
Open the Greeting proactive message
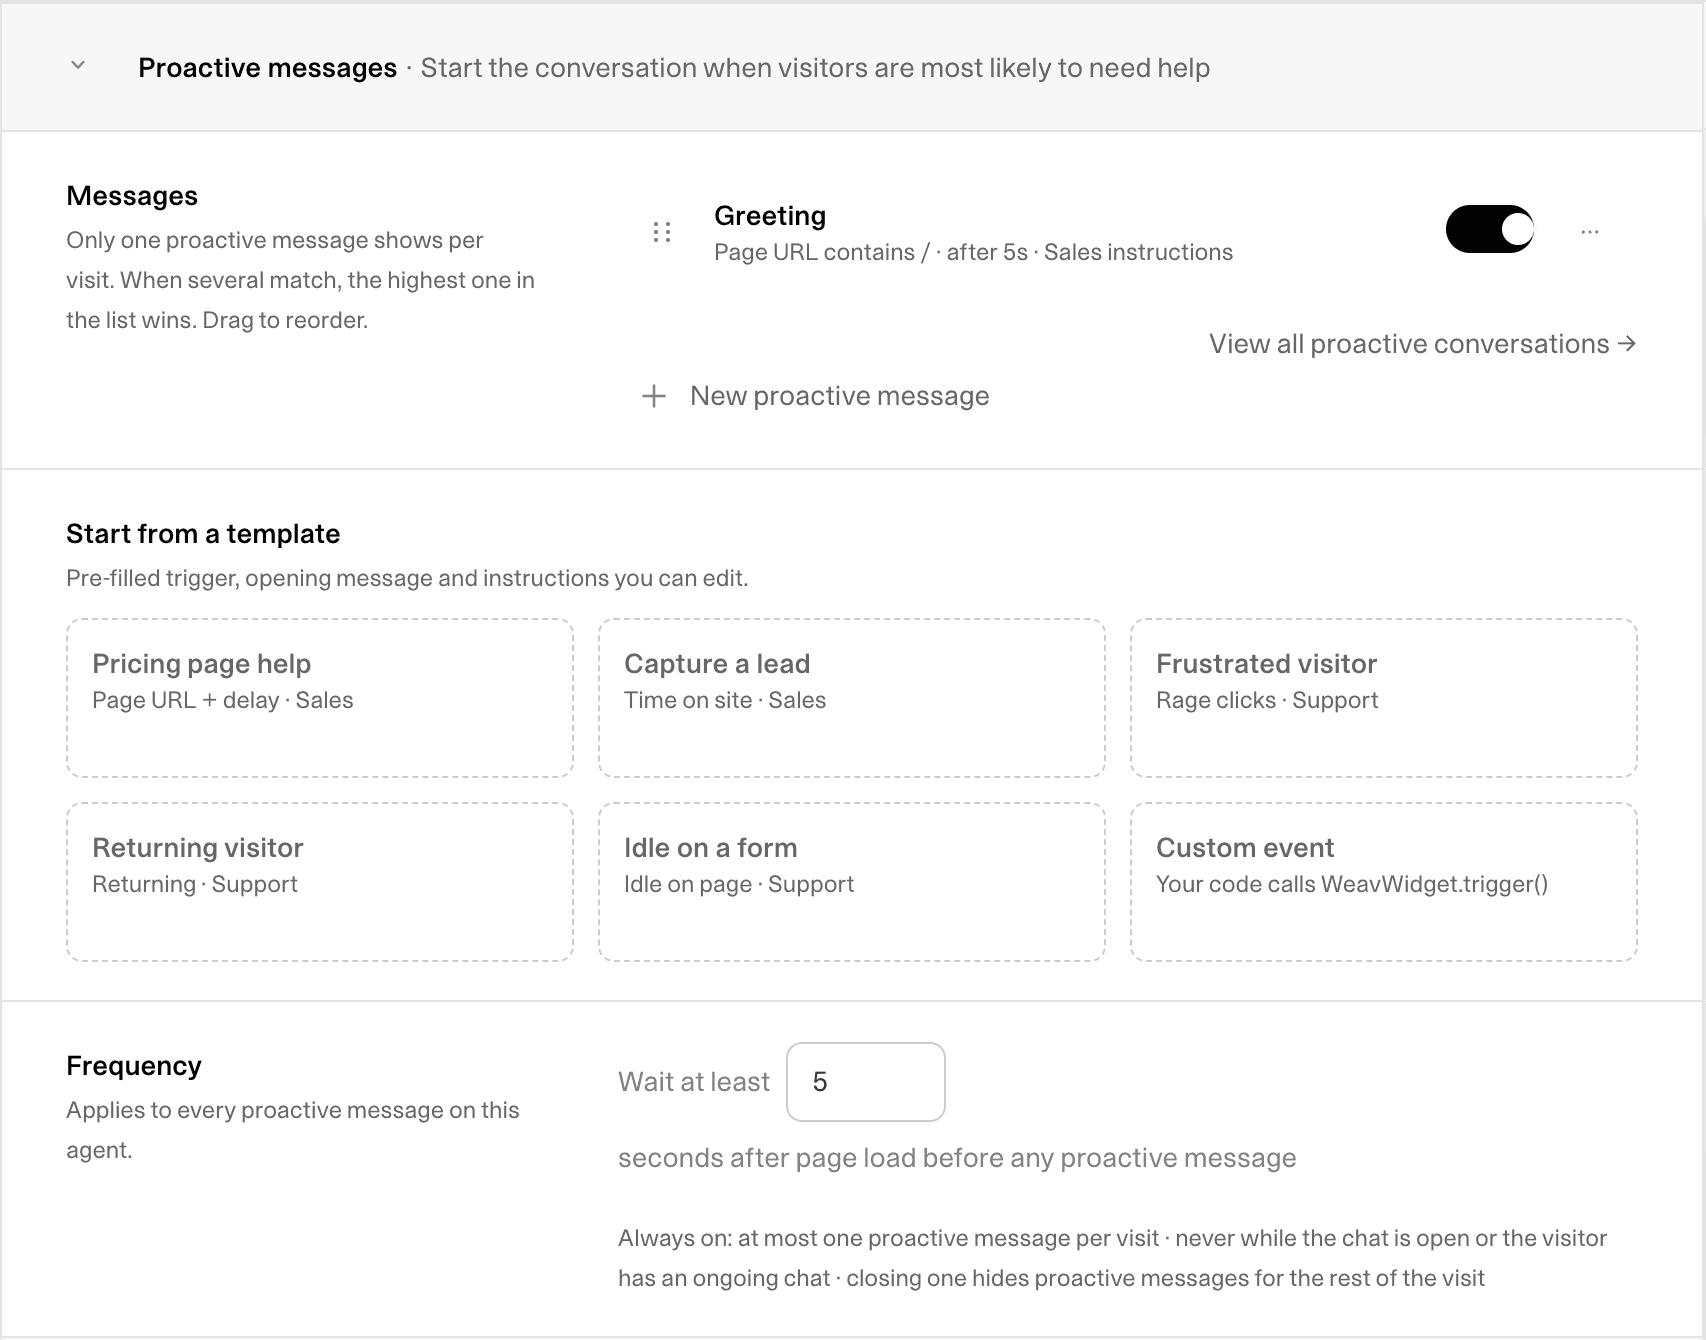(x=770, y=216)
